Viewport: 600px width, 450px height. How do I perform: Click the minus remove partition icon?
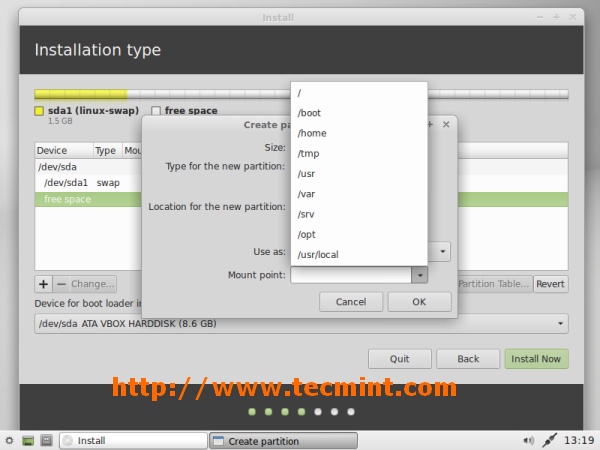pos(61,284)
